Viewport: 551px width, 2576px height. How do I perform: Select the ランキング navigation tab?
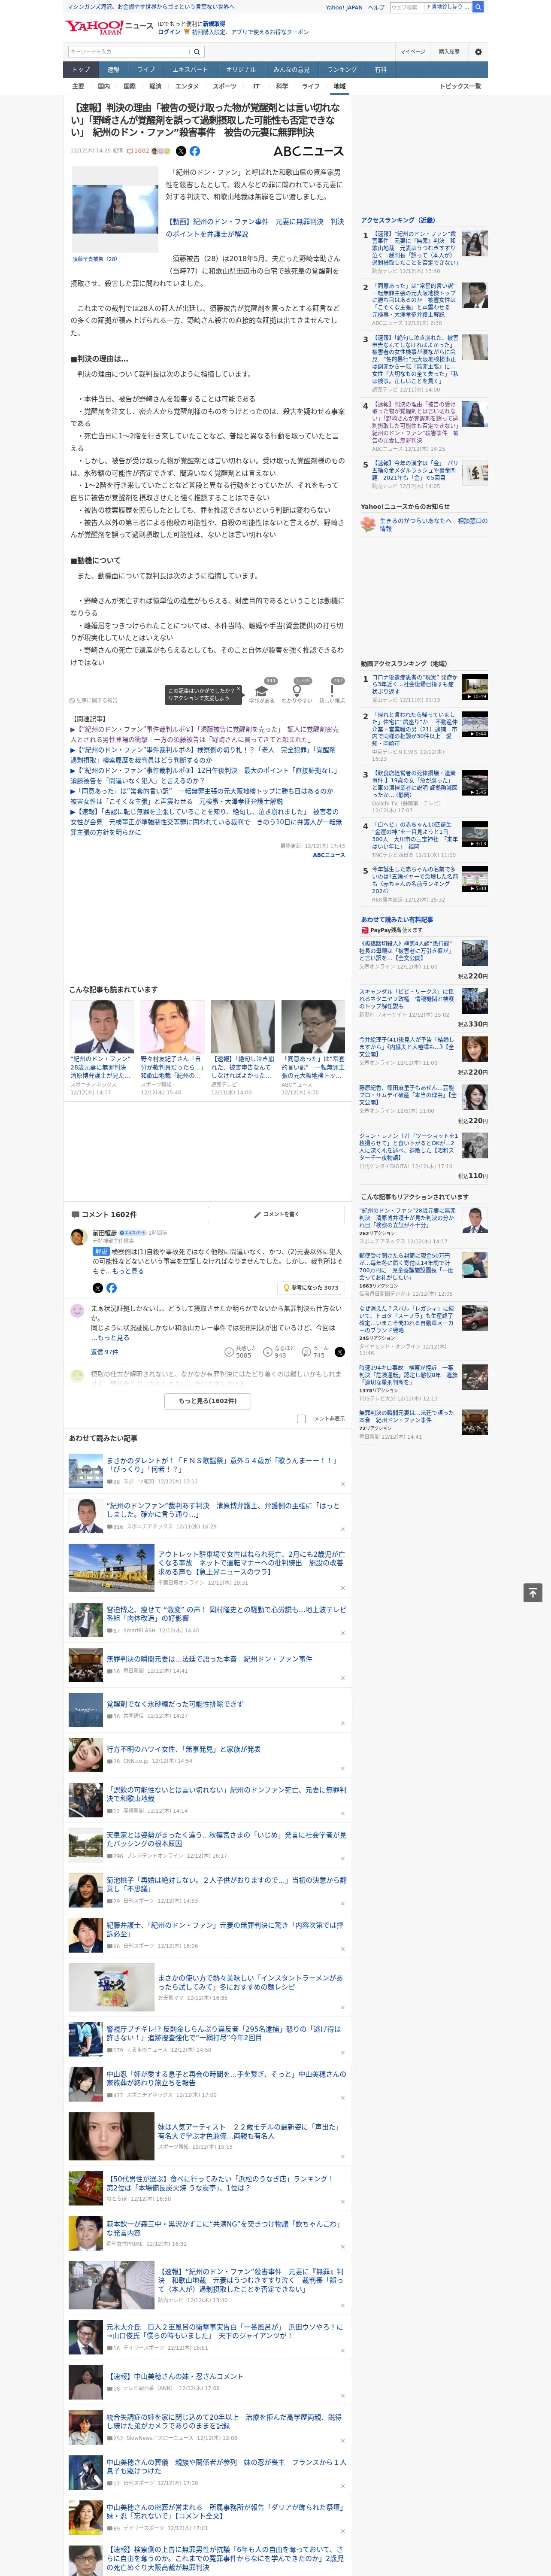(x=342, y=69)
